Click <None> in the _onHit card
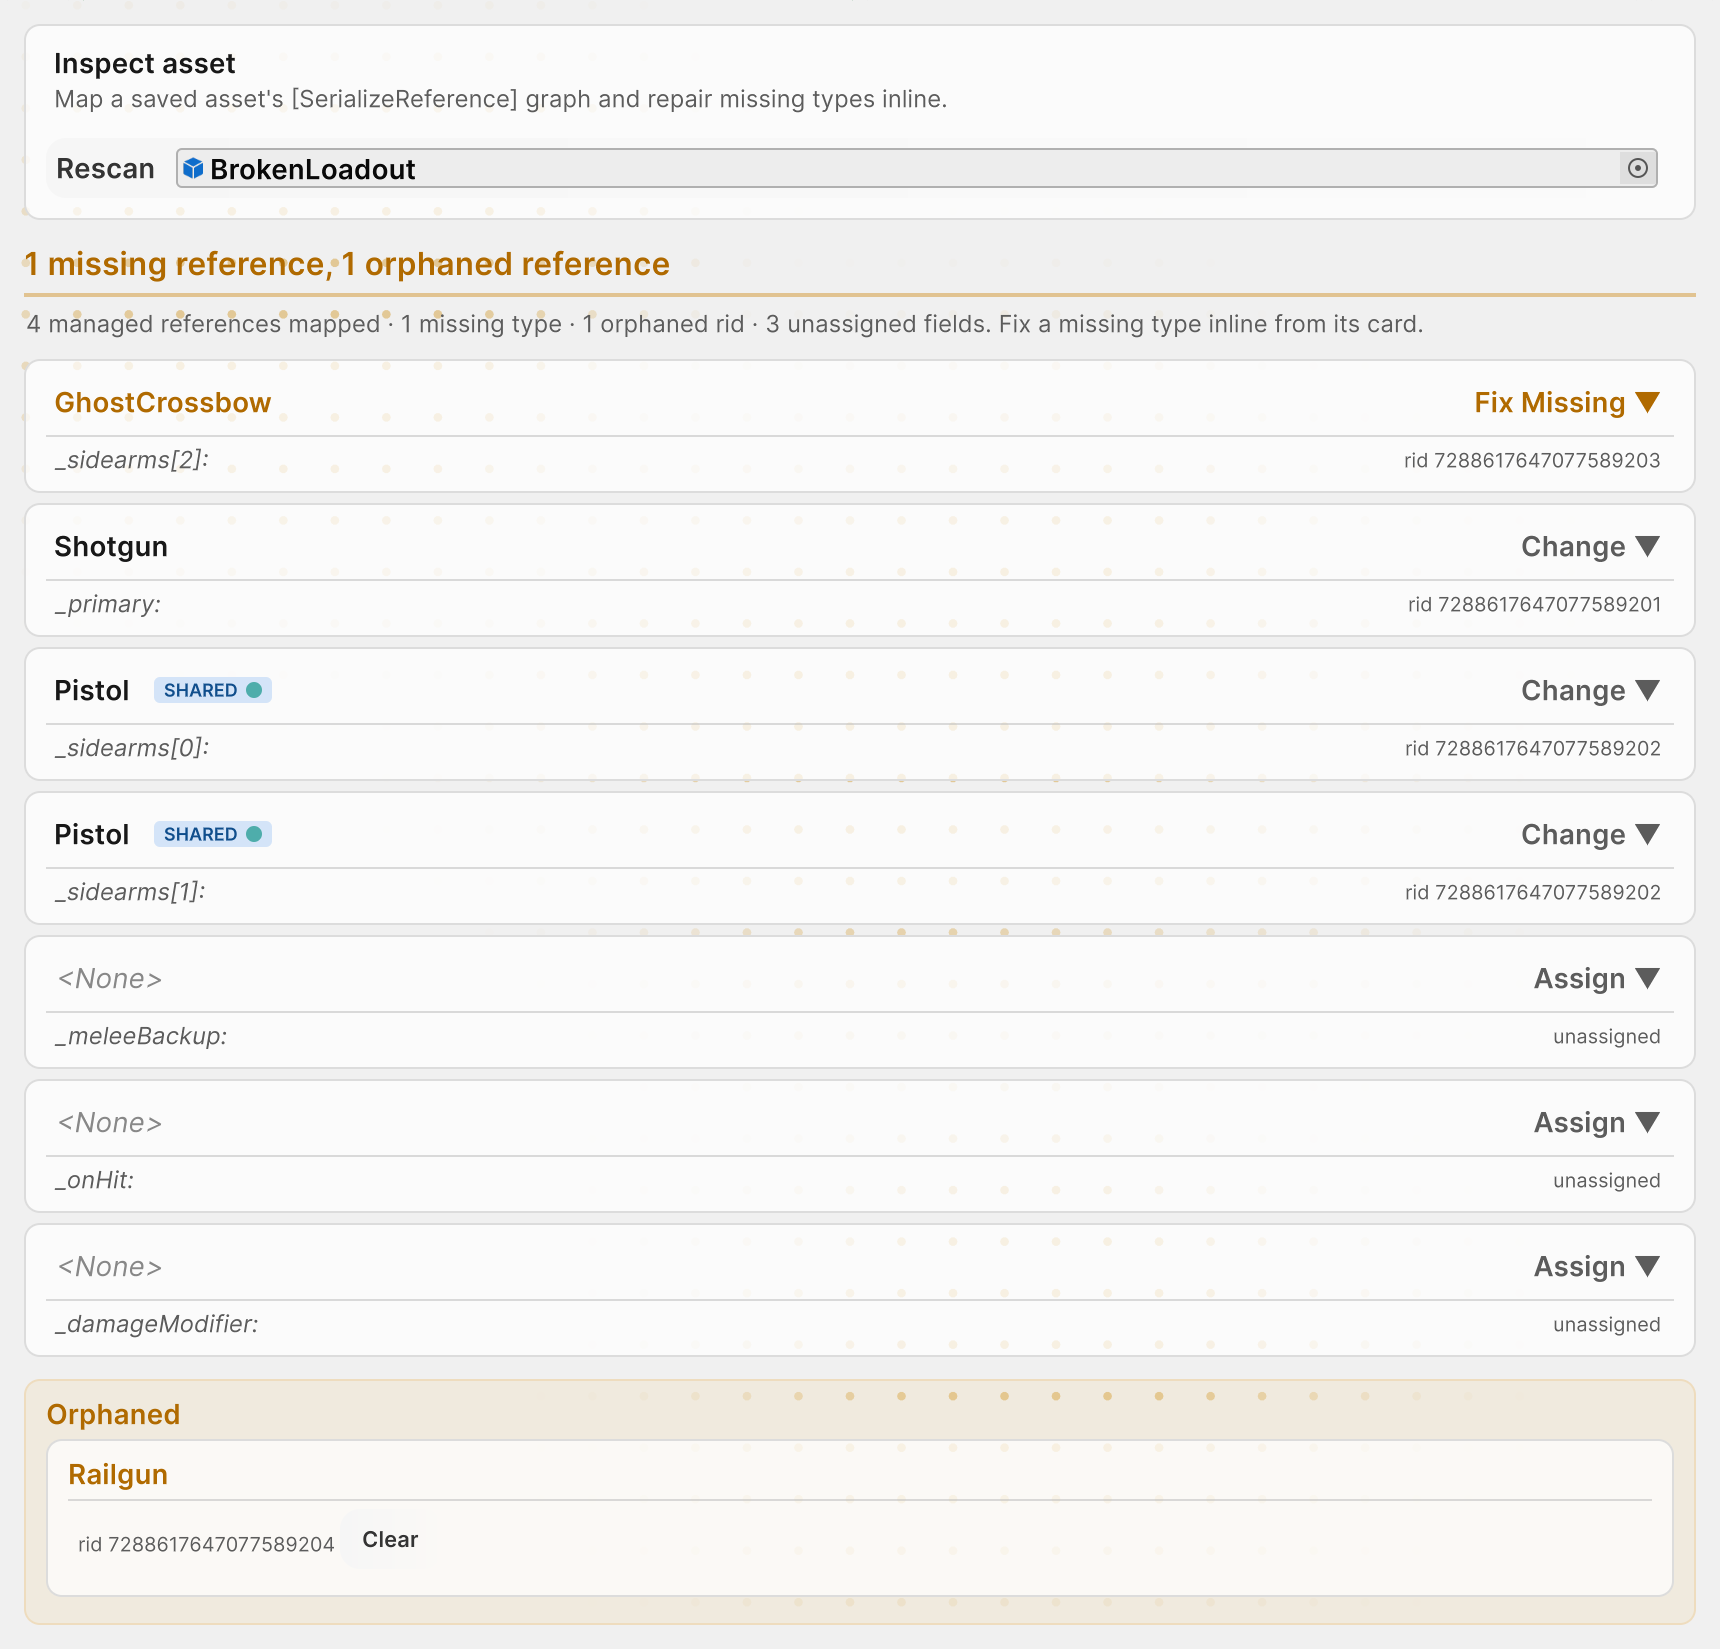The height and width of the screenshot is (1649, 1720). 110,1122
